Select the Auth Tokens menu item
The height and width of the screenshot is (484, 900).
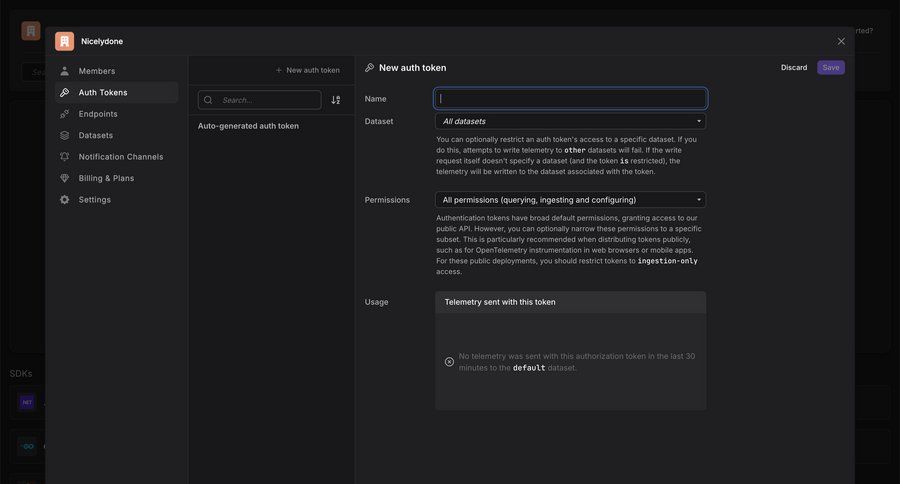[117, 92]
